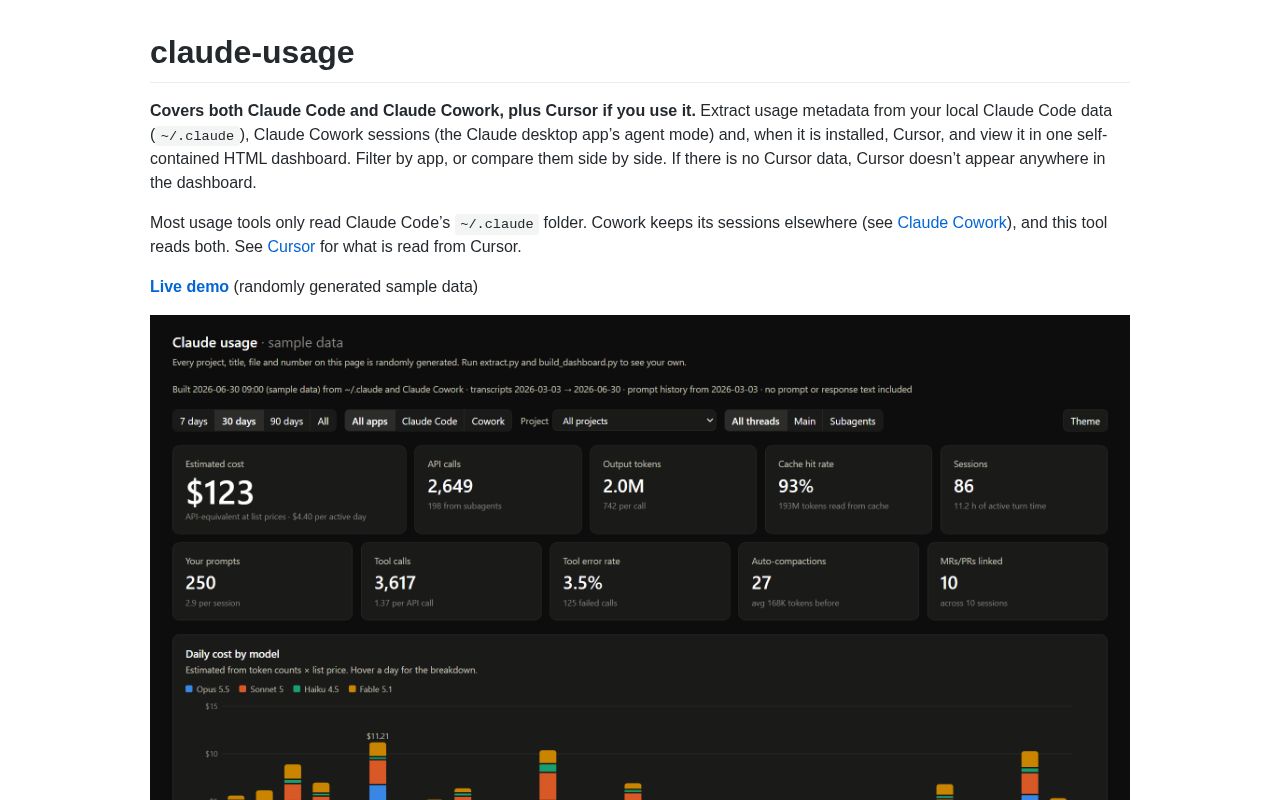Click the Theme button
The image size is (1280, 800).
pyautogui.click(x=1085, y=421)
